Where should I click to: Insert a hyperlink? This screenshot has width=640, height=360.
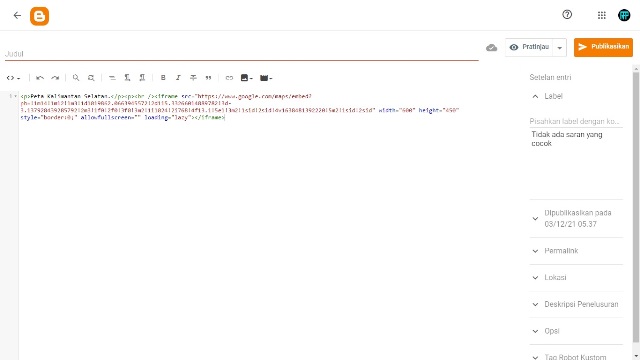coord(229,78)
